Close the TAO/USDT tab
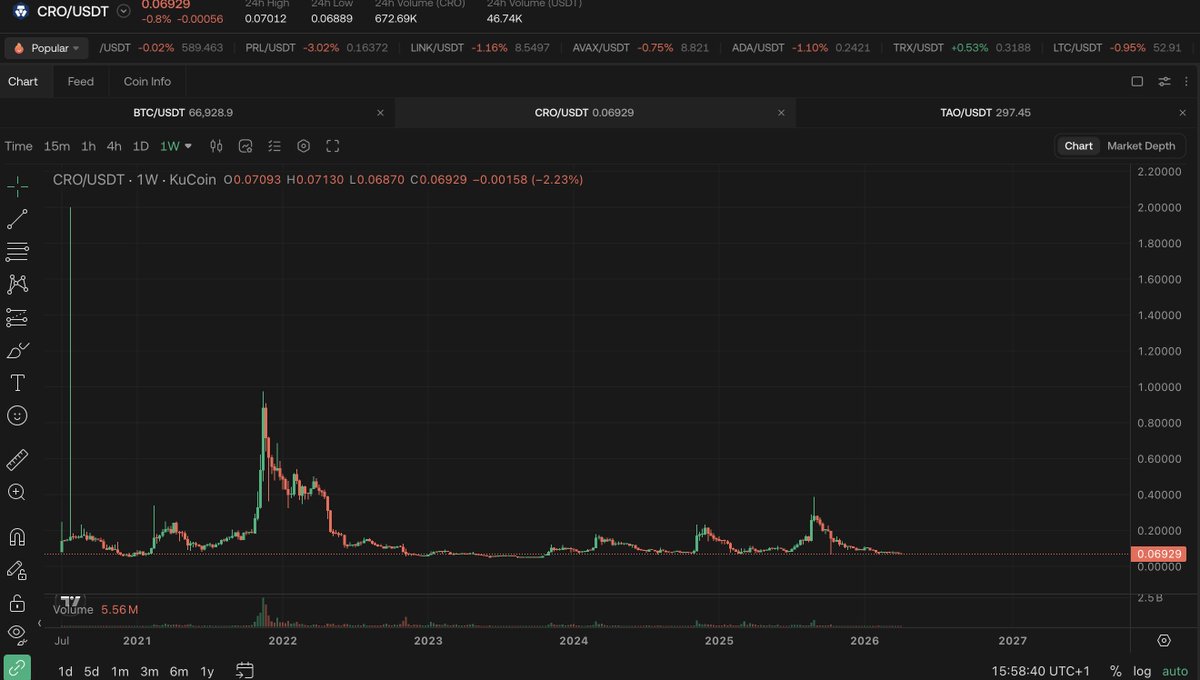This screenshot has height=680, width=1200. 1182,113
